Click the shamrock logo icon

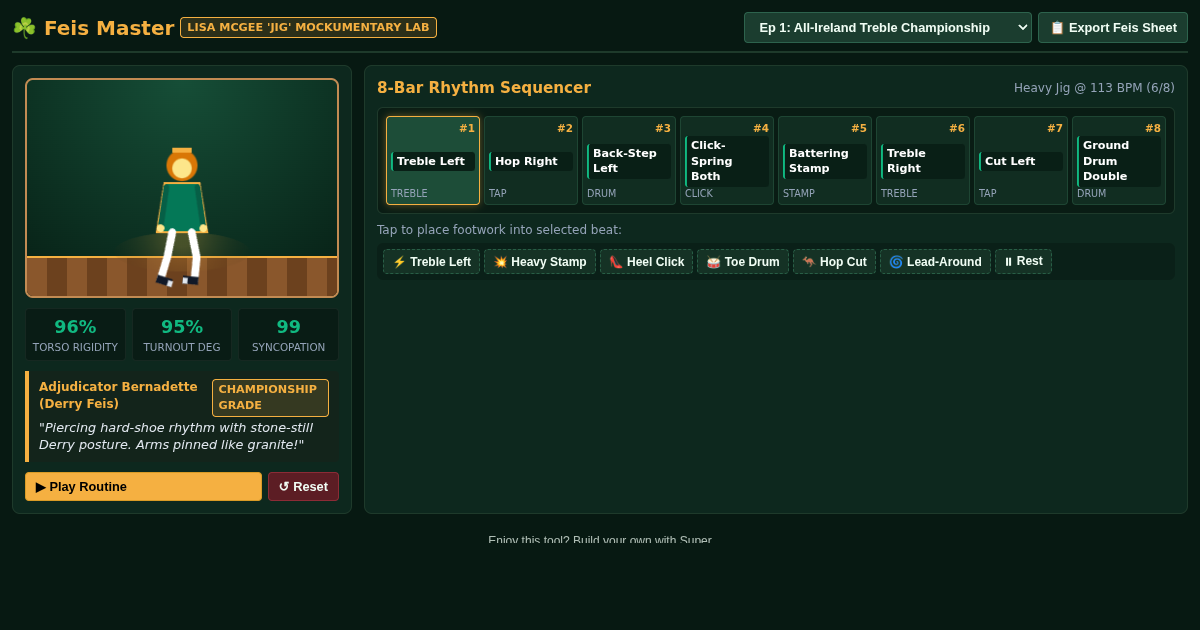[24, 28]
